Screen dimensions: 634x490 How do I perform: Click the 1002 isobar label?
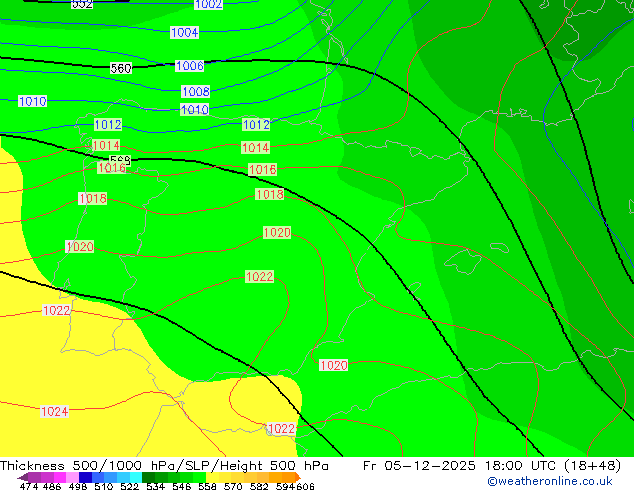tap(209, 4)
